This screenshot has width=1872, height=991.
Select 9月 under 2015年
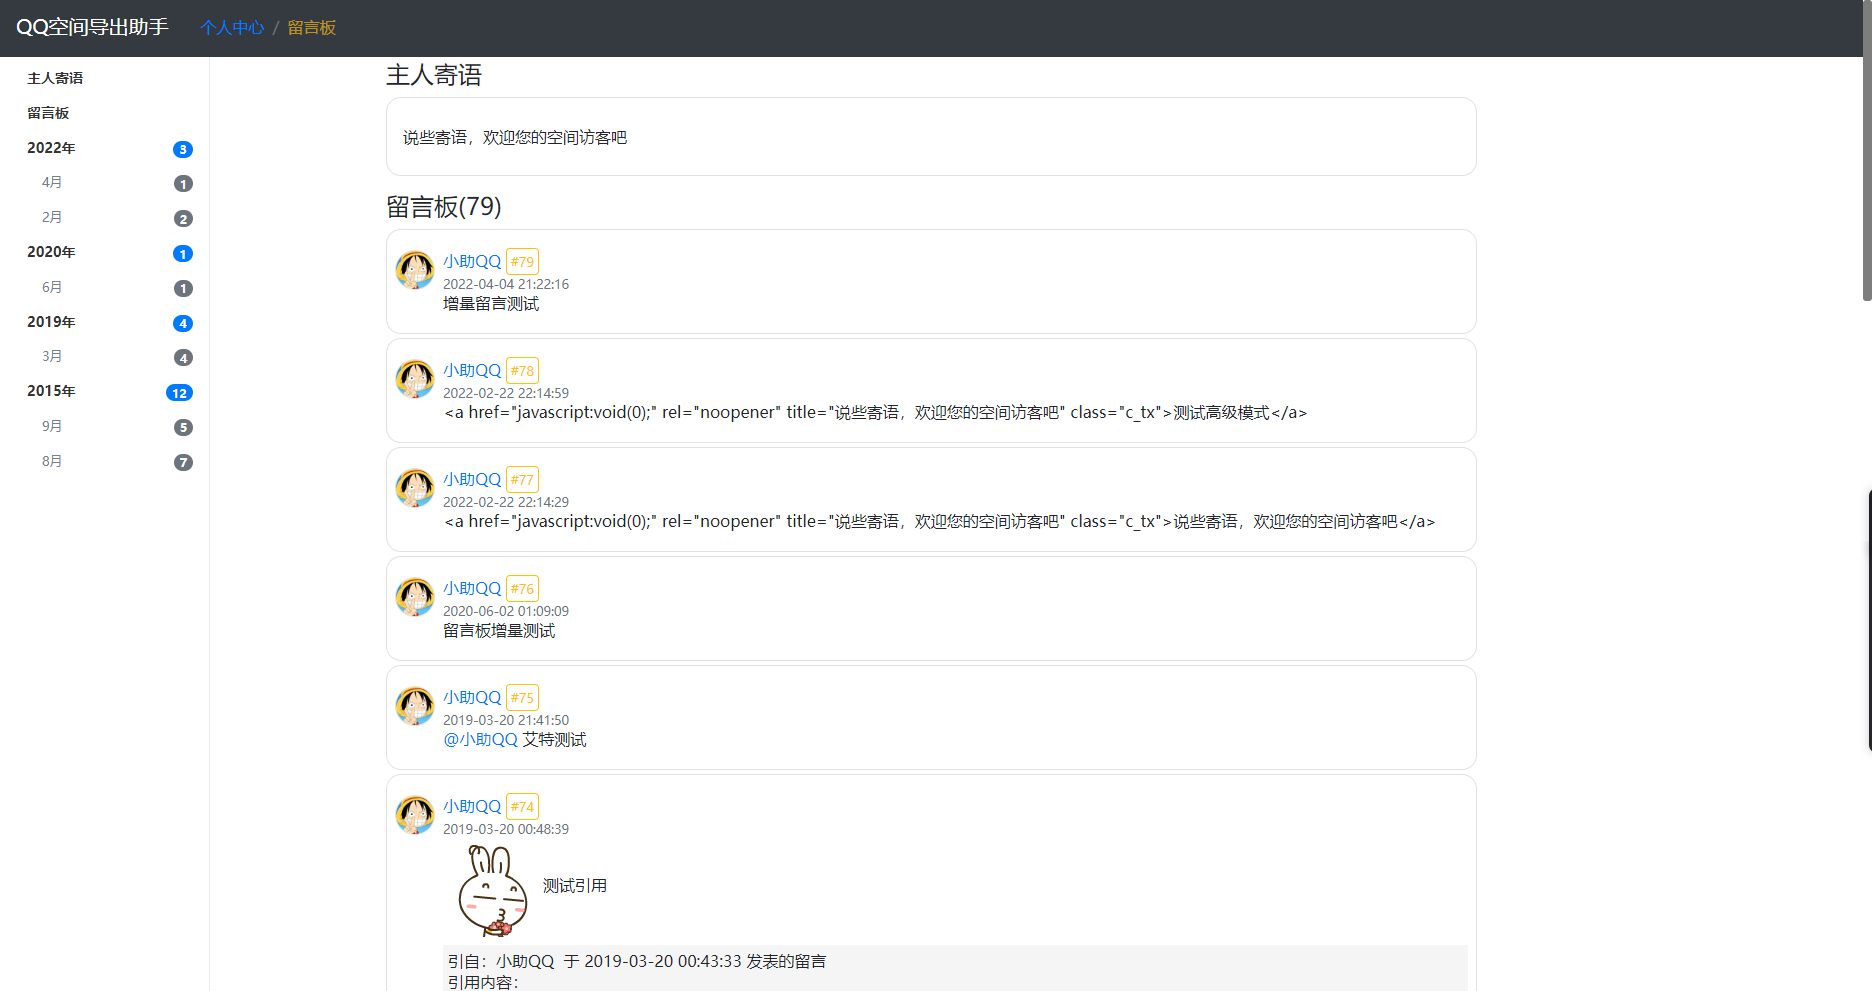(x=52, y=426)
